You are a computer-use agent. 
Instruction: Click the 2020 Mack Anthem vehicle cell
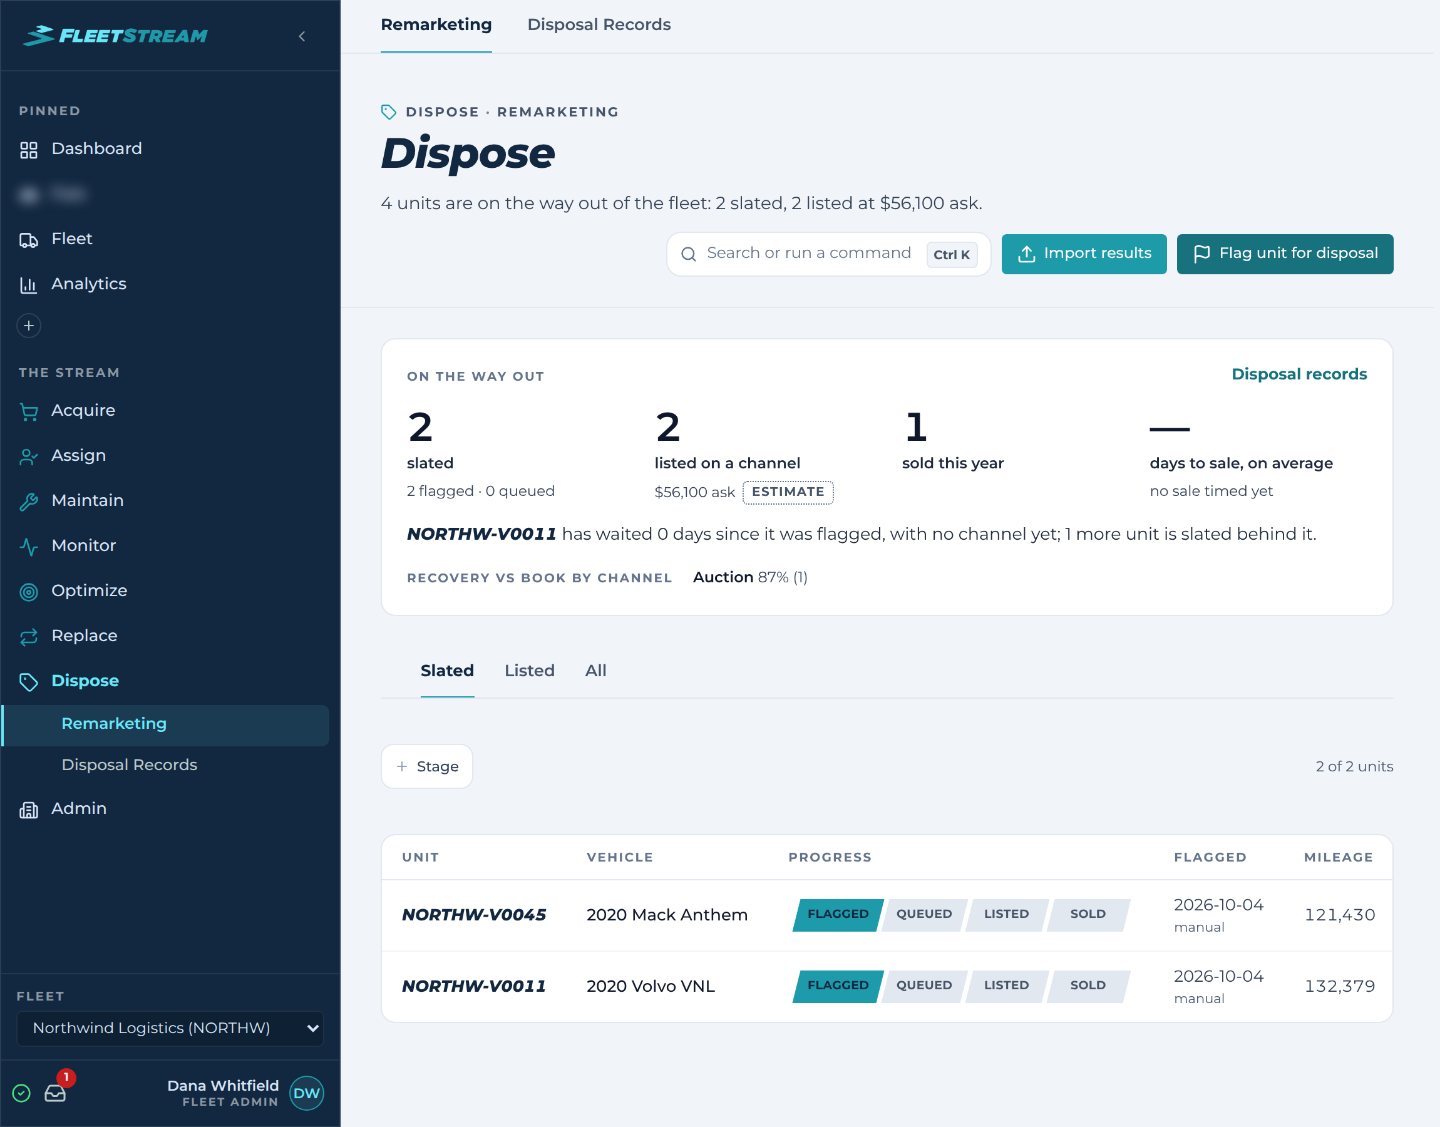667,915
